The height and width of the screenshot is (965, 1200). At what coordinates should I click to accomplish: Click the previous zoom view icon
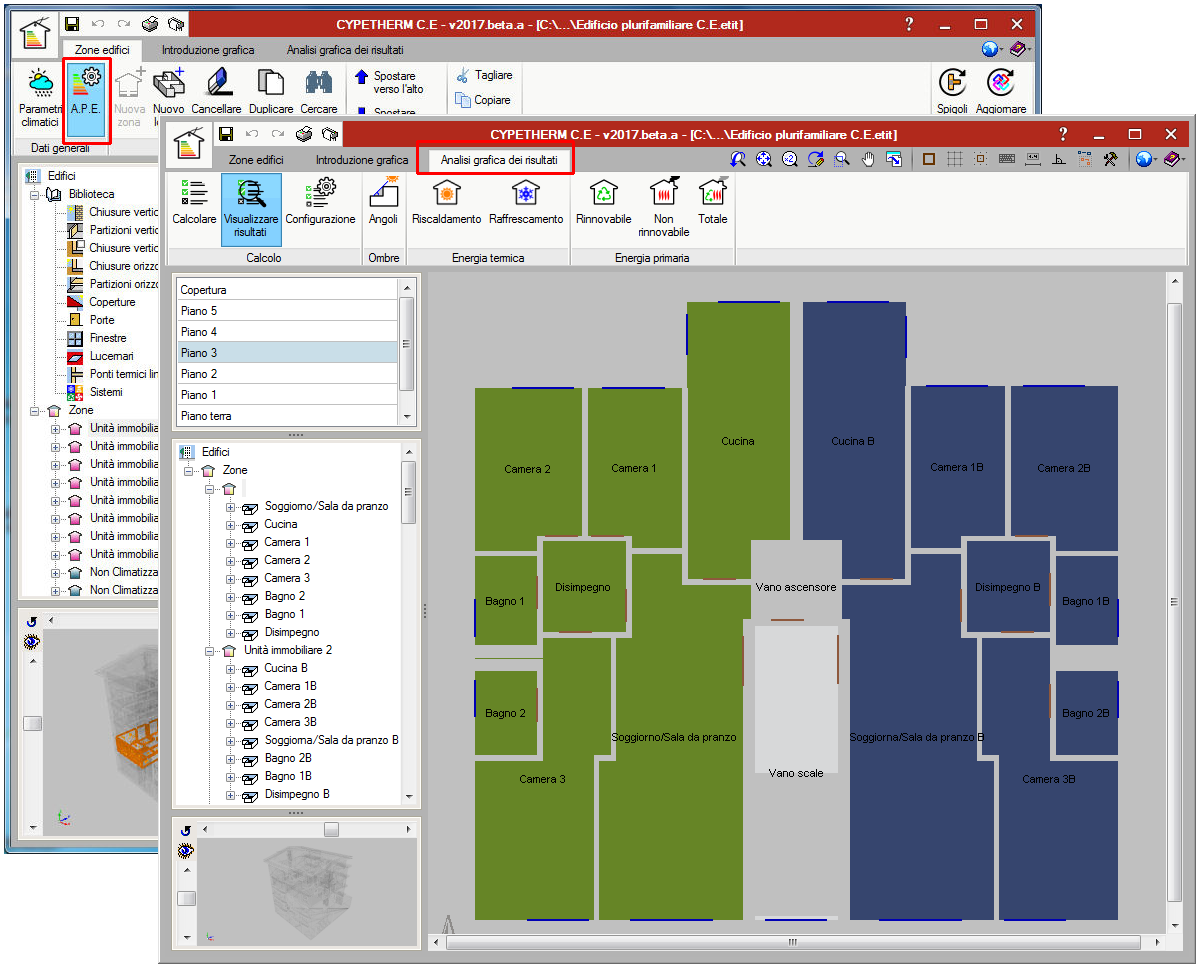738,159
